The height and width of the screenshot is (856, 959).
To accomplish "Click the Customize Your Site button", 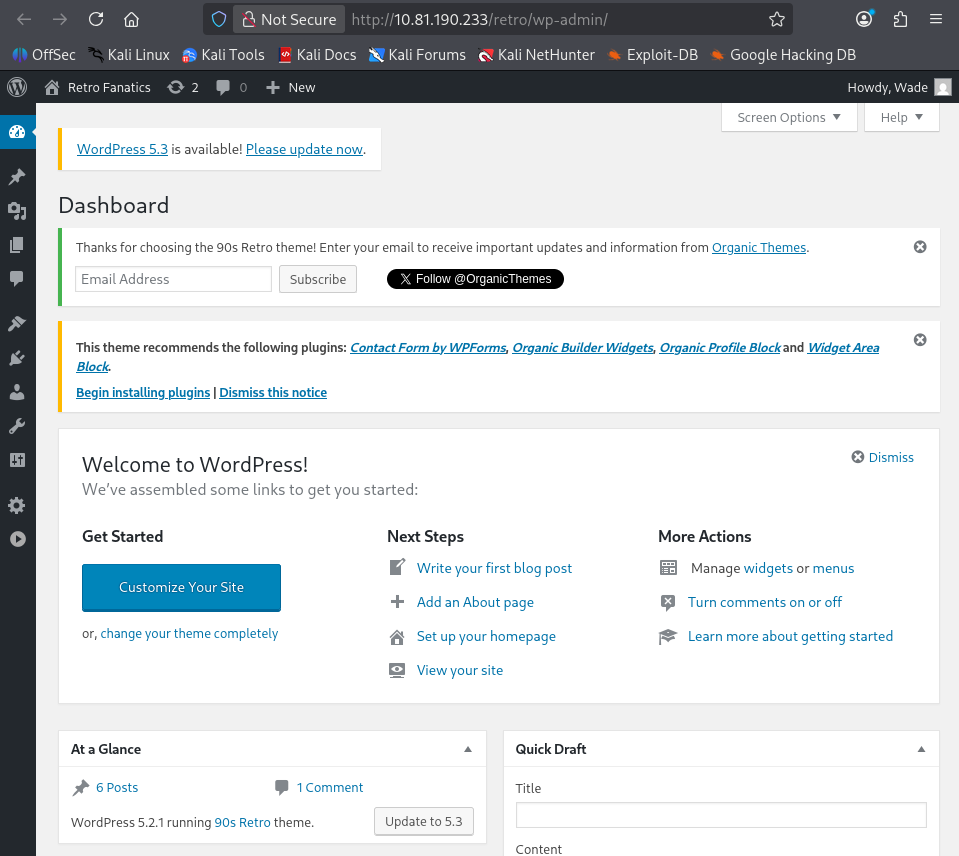I will click(181, 587).
